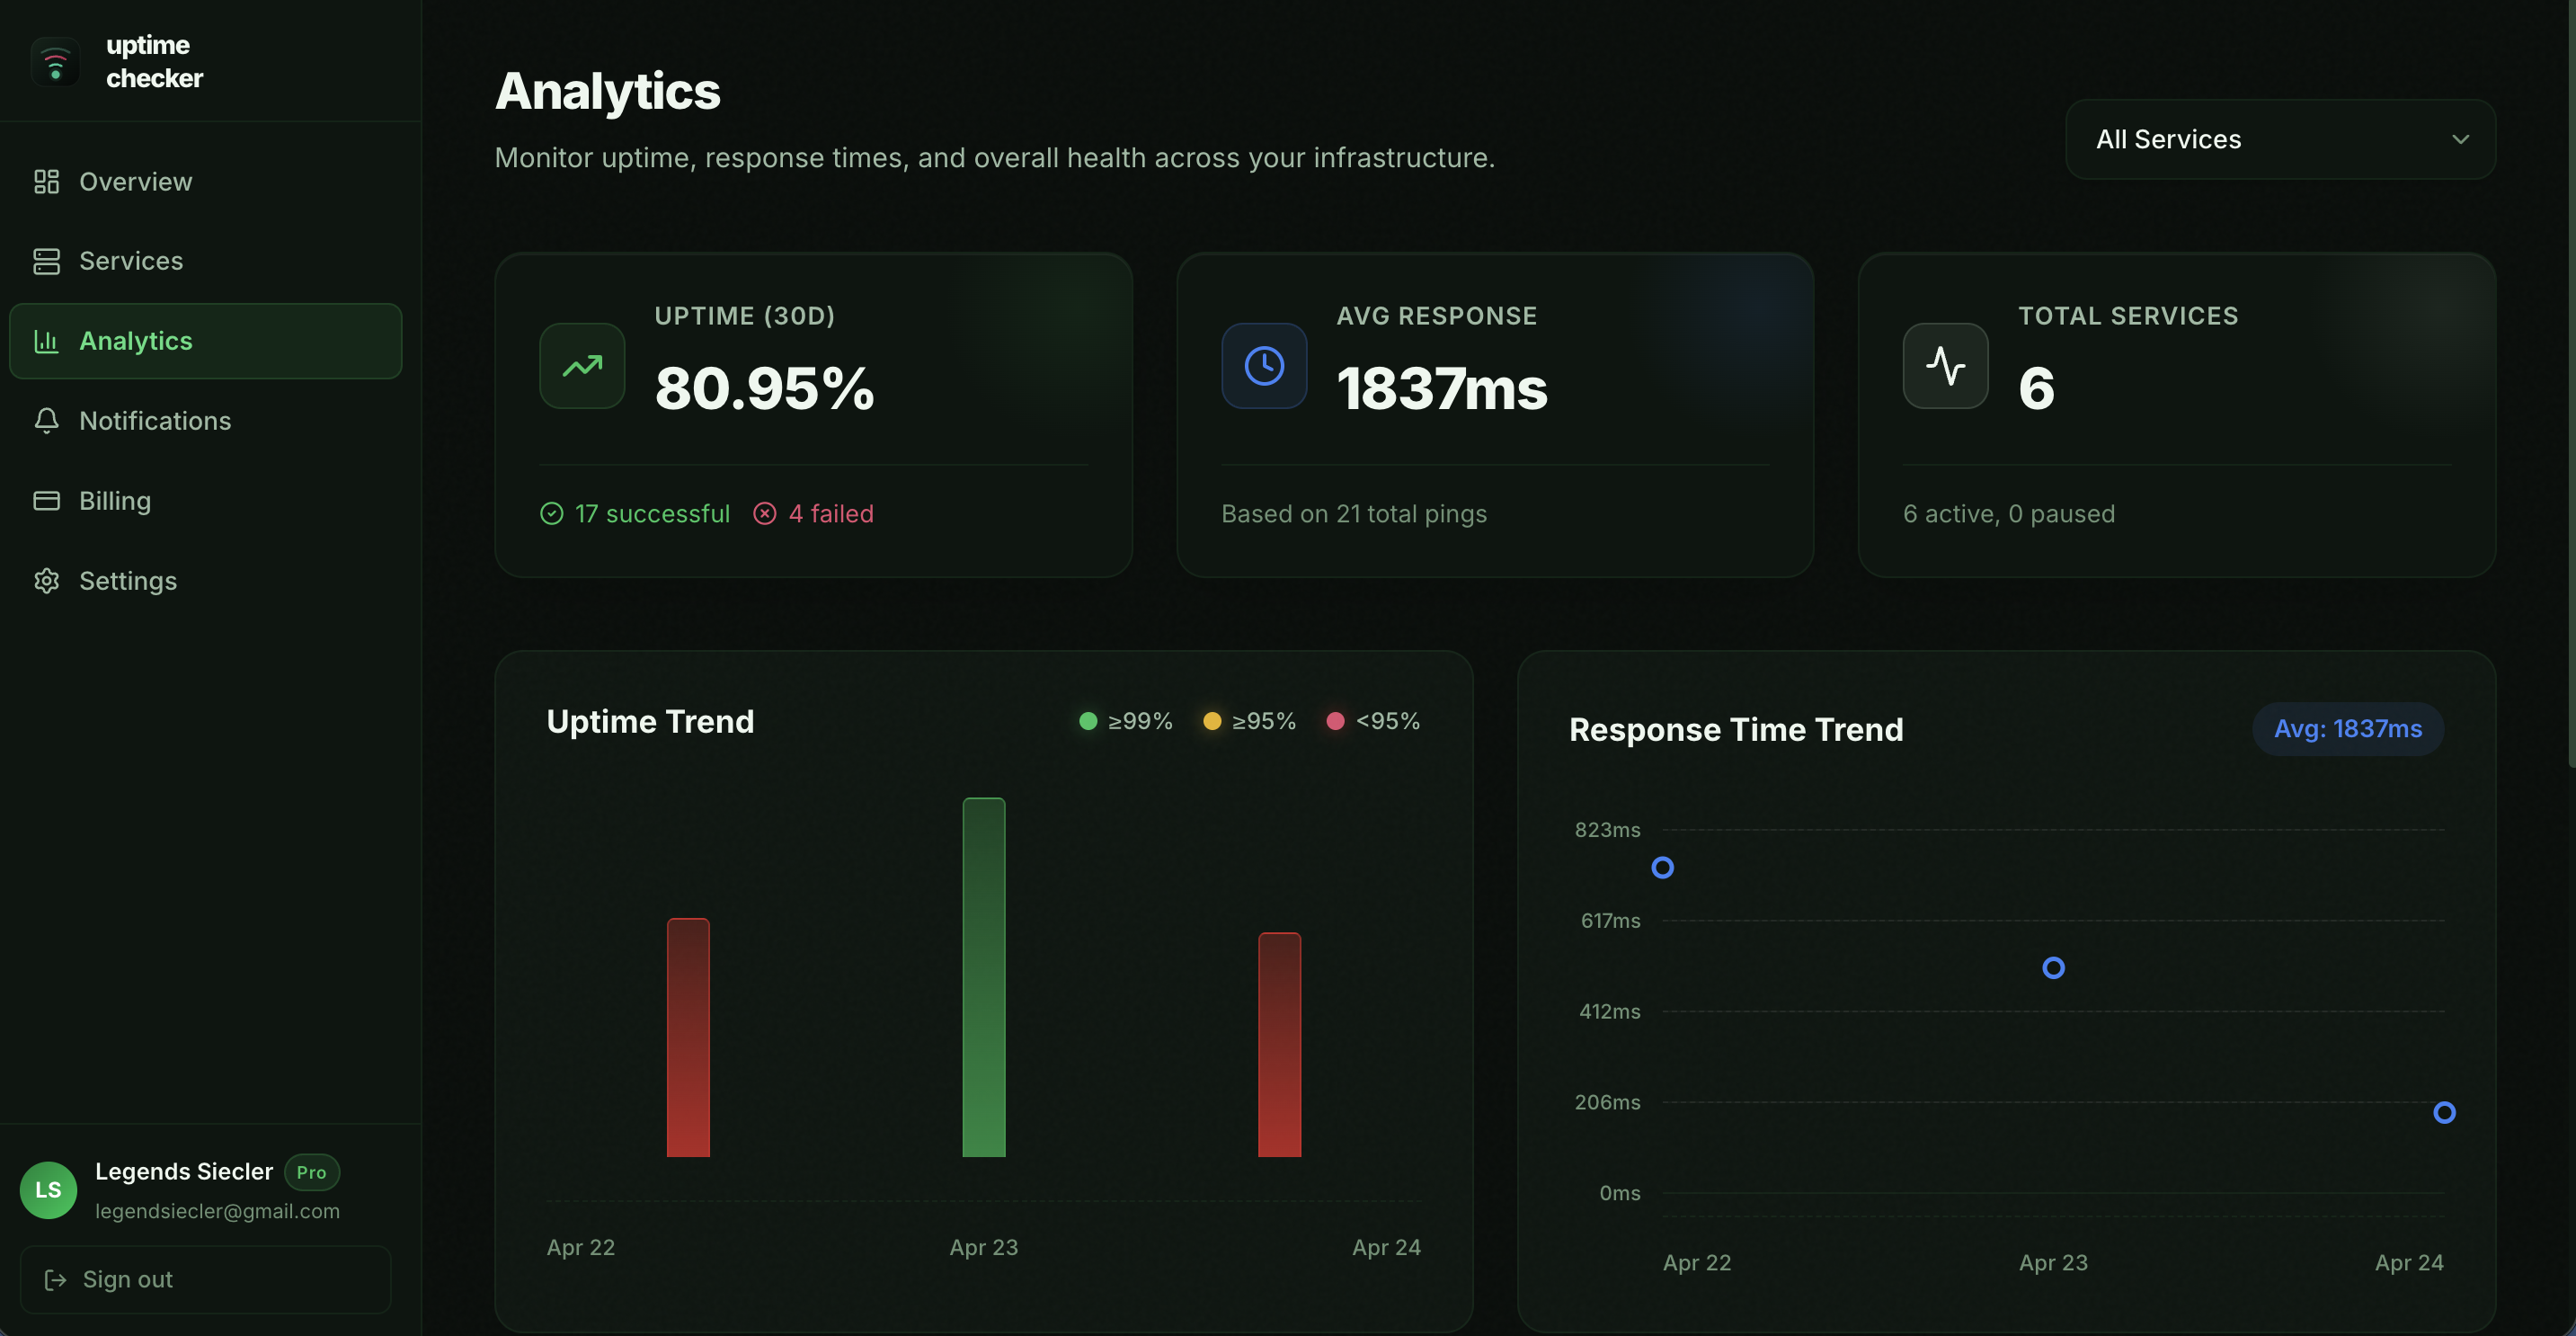Screen dimensions: 2576x1336
Task: Open the Services menu item
Action: (206, 261)
